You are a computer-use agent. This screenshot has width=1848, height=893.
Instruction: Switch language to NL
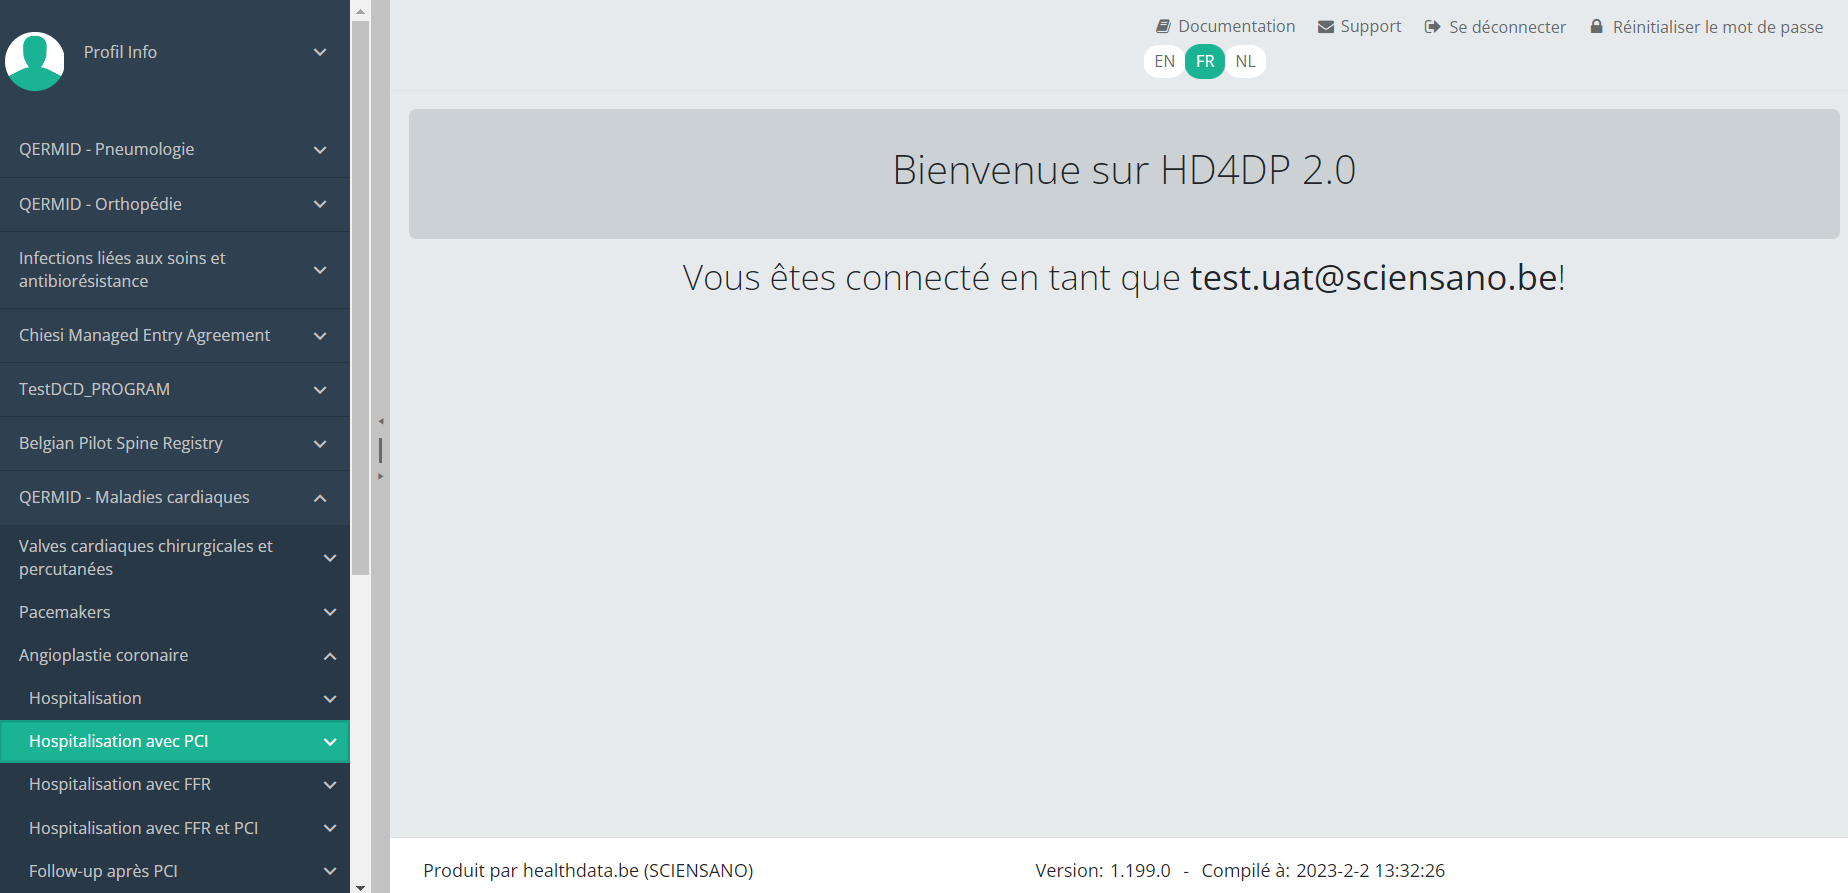click(x=1245, y=61)
